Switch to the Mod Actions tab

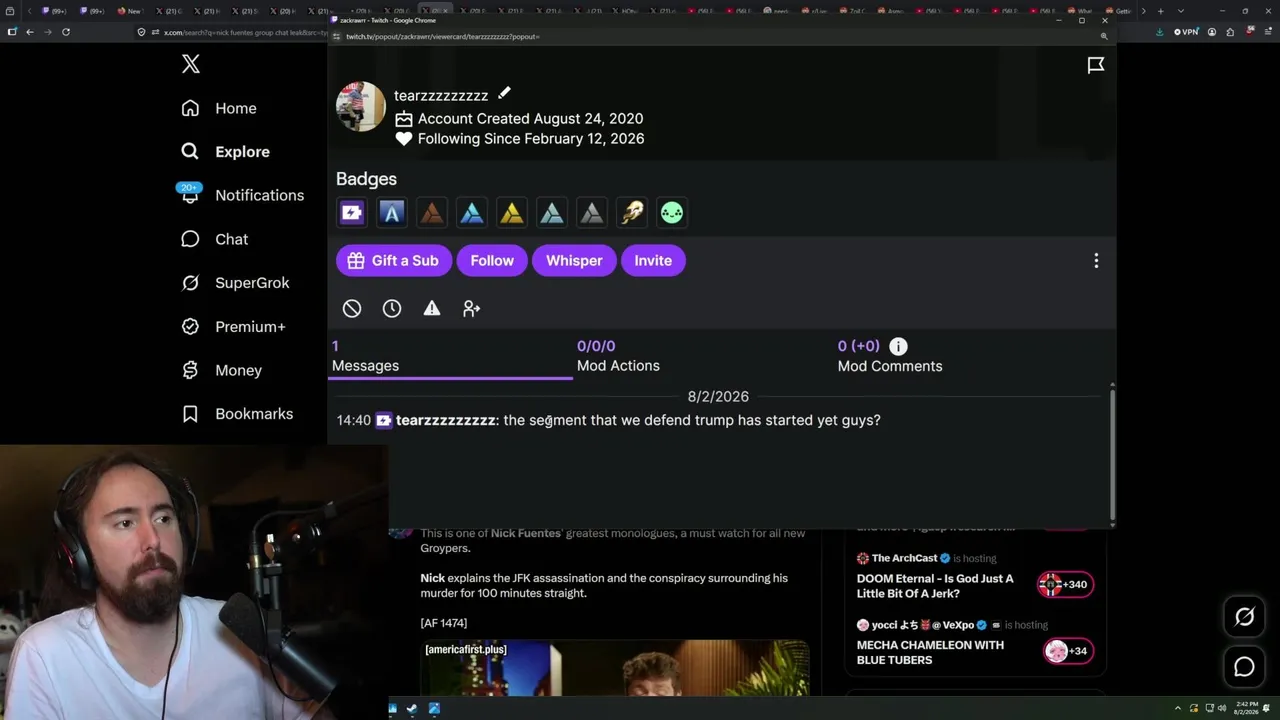pos(618,357)
